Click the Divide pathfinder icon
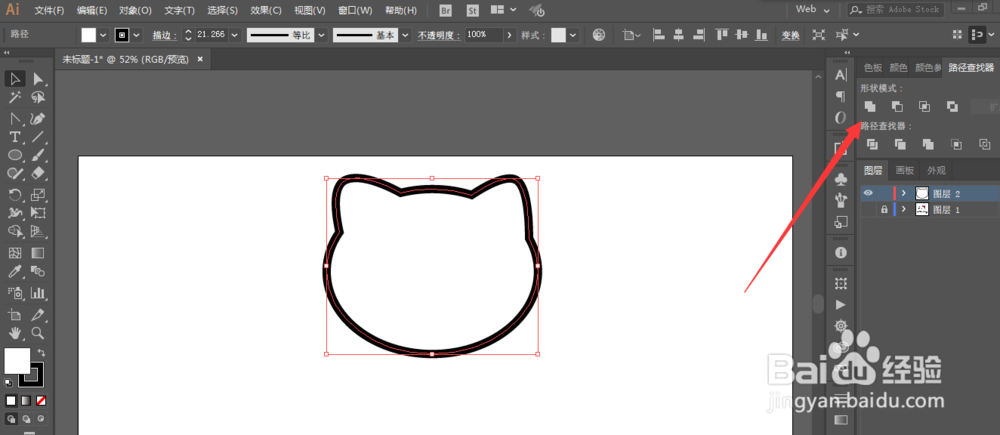This screenshot has width=1000, height=435. [x=872, y=145]
